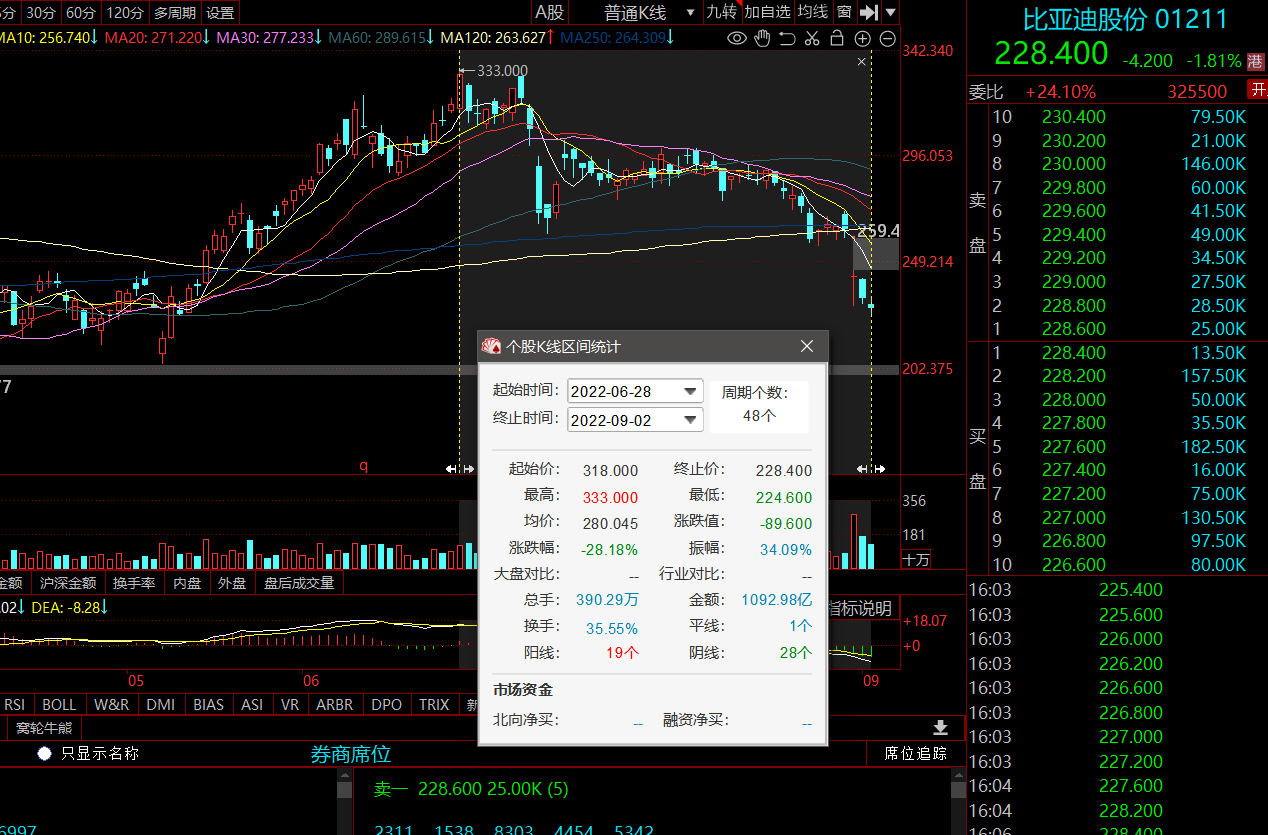This screenshot has width=1268, height=835.
Task: Select the 换手率 tab
Action: [x=133, y=583]
